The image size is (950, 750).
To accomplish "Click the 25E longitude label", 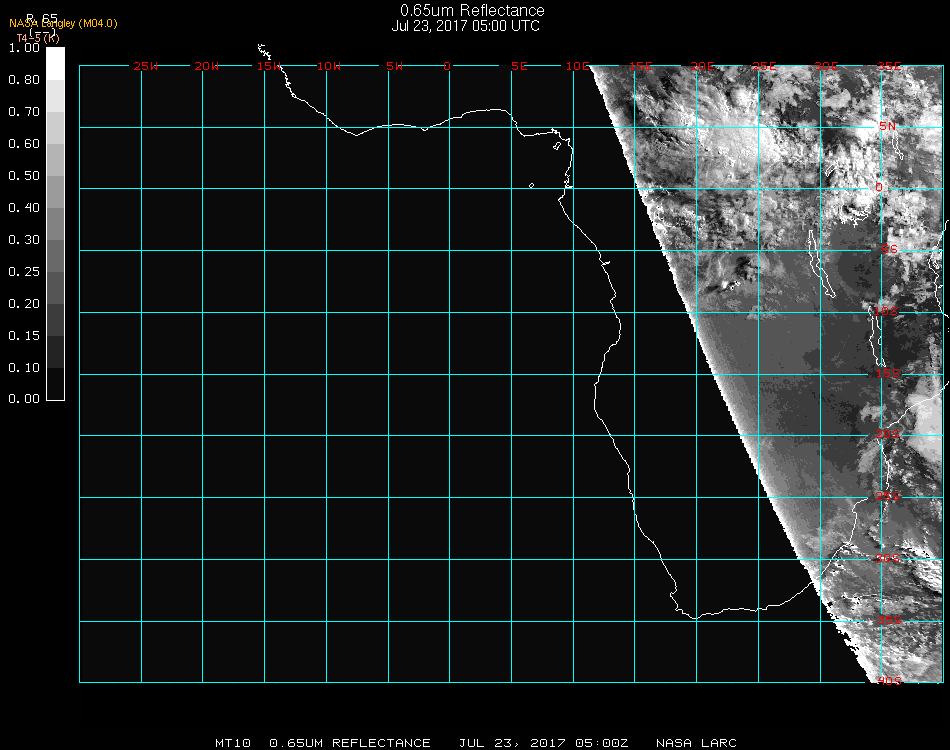I will tap(765, 66).
